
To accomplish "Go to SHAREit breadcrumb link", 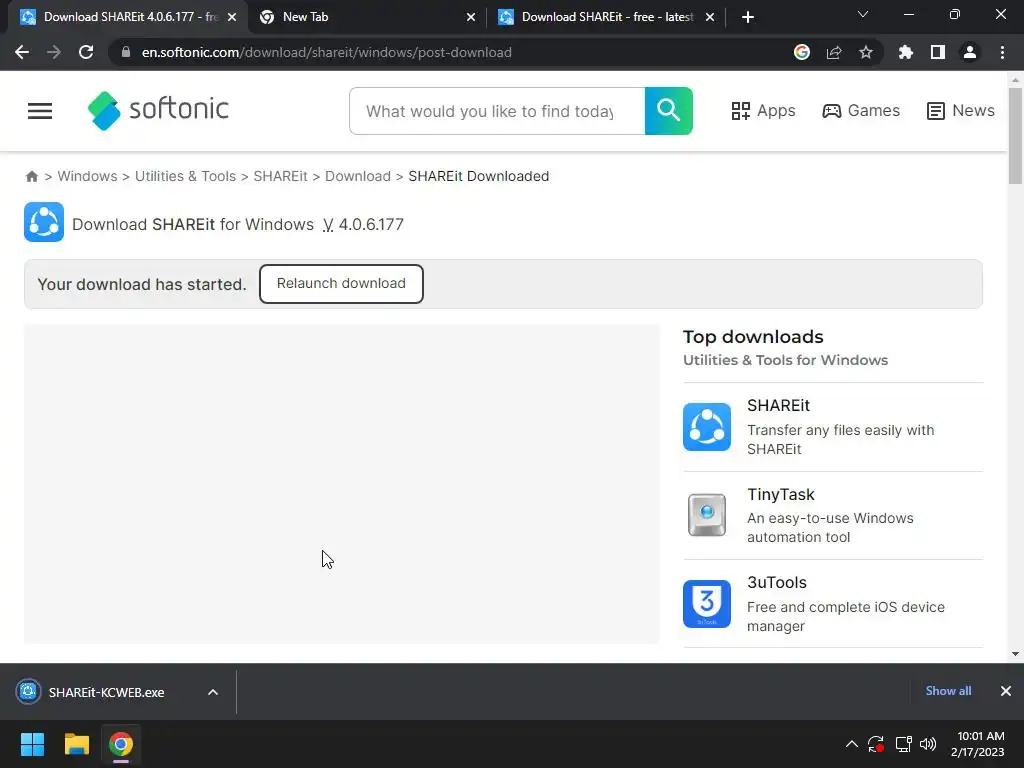I will [x=280, y=176].
